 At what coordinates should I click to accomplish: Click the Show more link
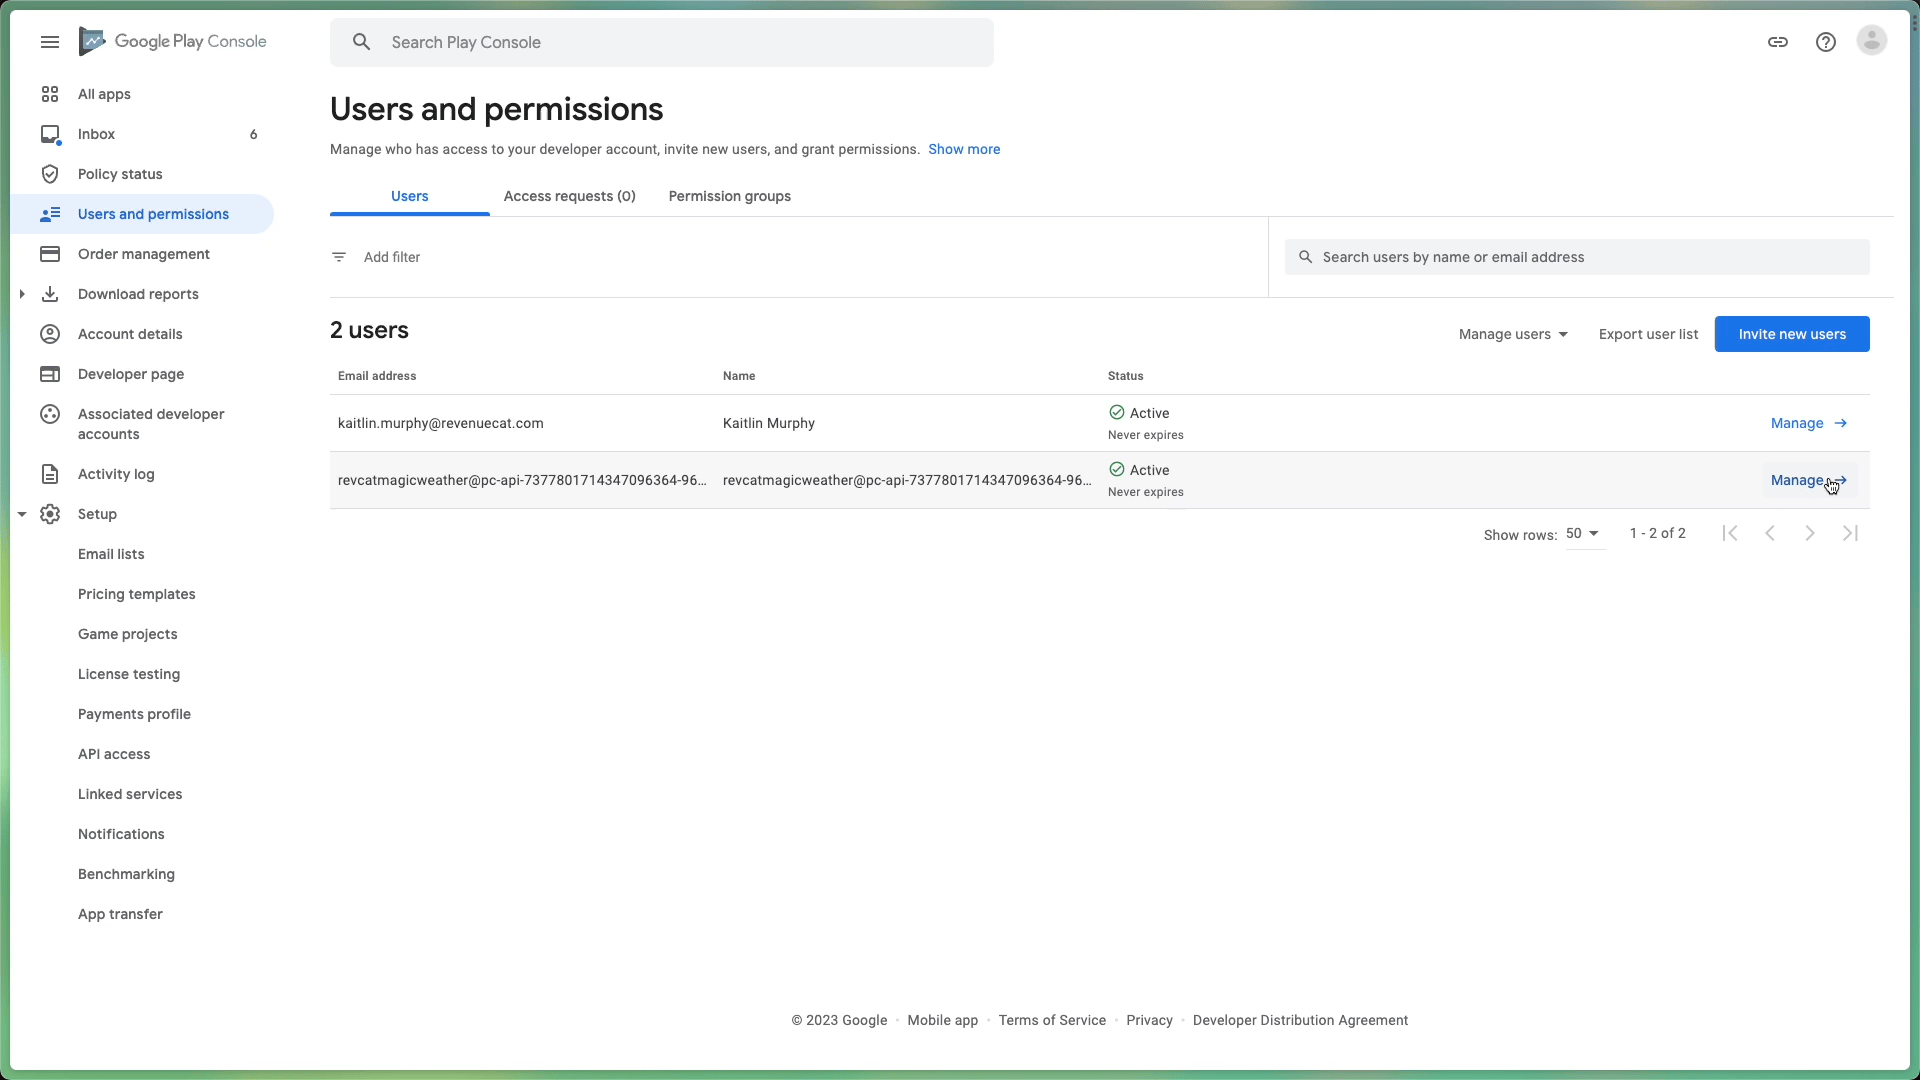click(x=963, y=149)
